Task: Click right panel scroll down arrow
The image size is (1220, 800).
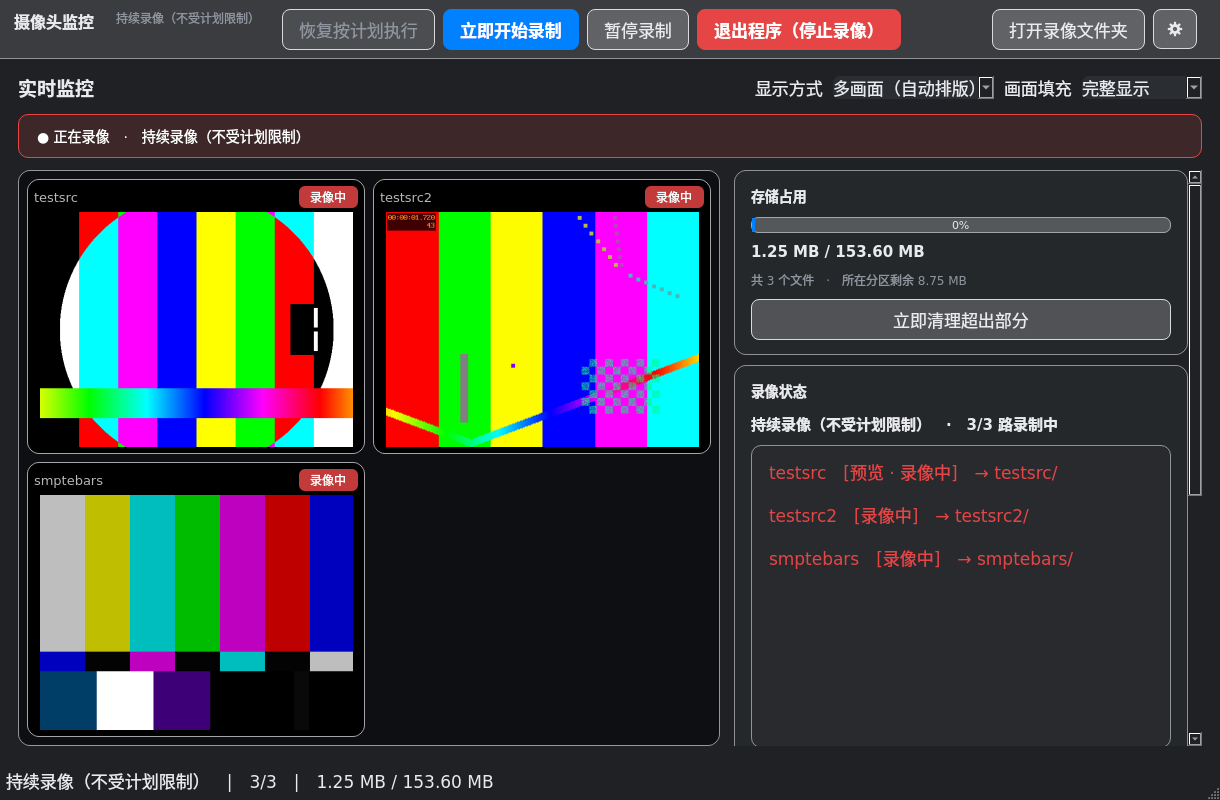Action: click(x=1195, y=739)
